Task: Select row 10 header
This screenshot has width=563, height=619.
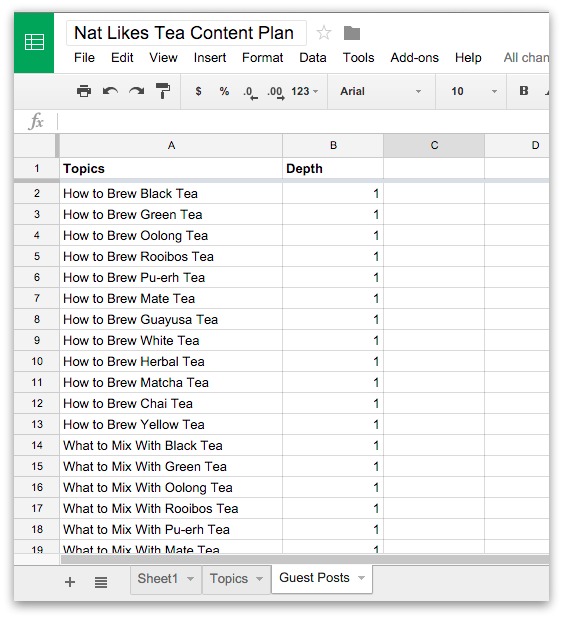Action: [37, 361]
